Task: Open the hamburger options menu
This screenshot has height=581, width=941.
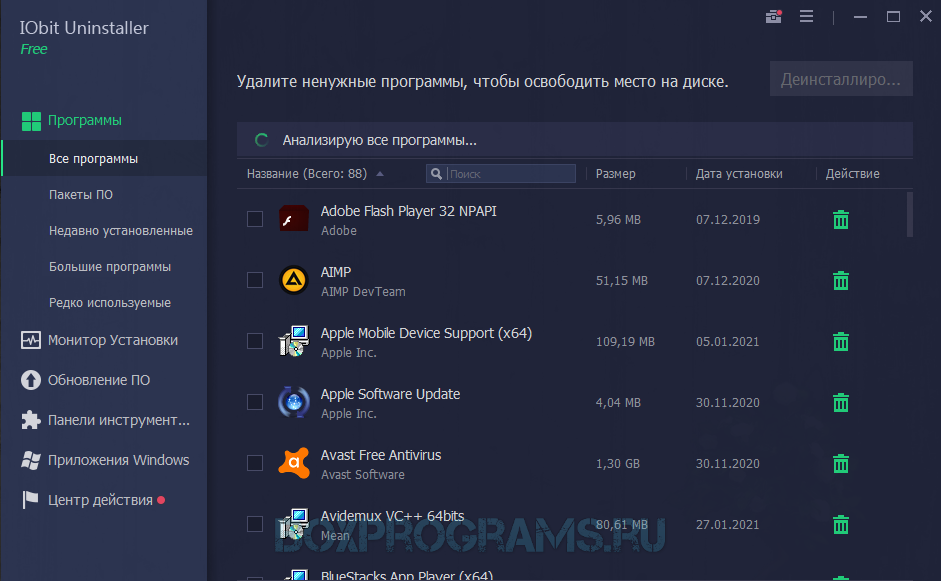Action: point(807,16)
